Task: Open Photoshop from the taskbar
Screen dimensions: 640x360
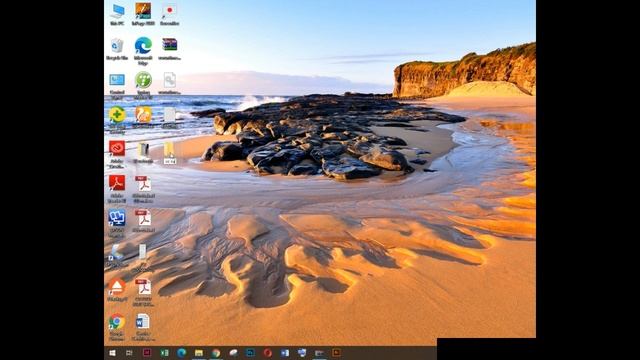Action: 250,353
